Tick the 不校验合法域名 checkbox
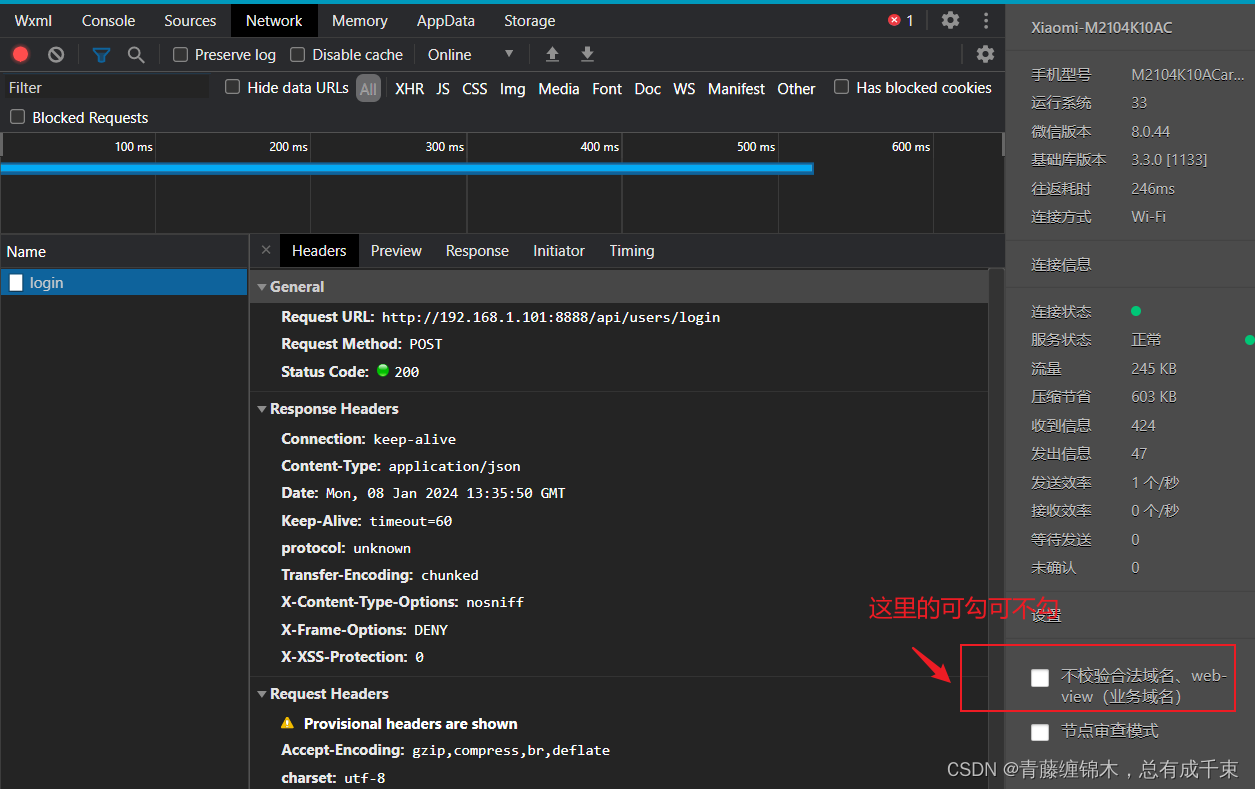The width and height of the screenshot is (1255, 789). 1040,678
